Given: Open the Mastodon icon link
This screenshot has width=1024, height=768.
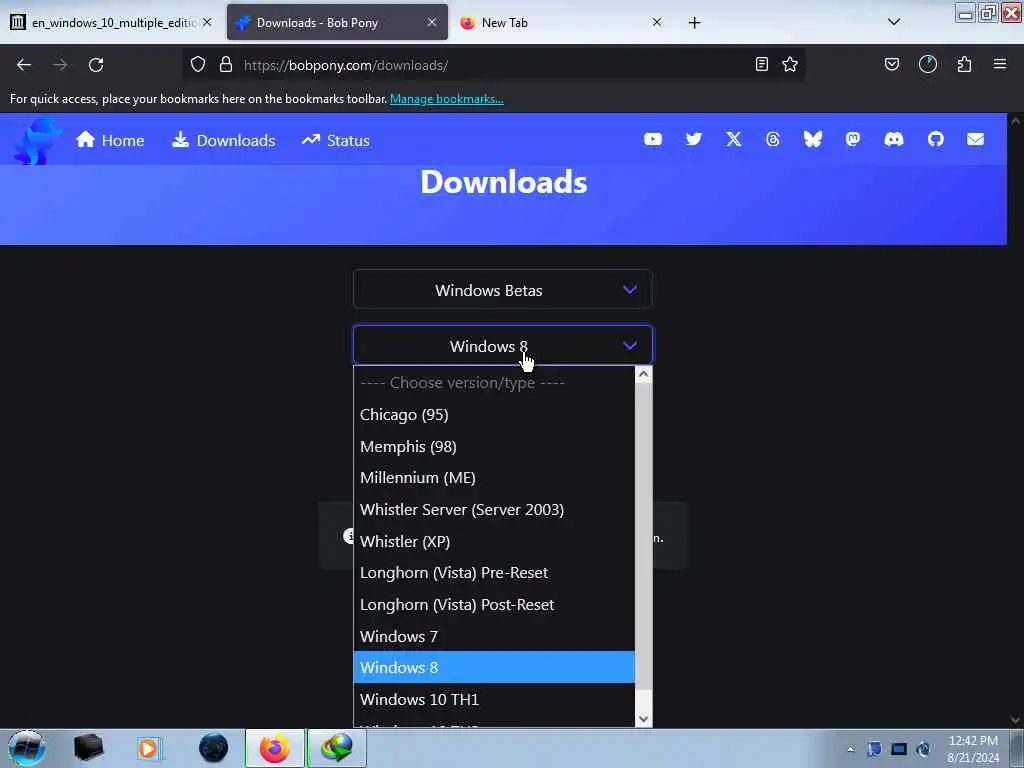Looking at the screenshot, I should (x=853, y=139).
